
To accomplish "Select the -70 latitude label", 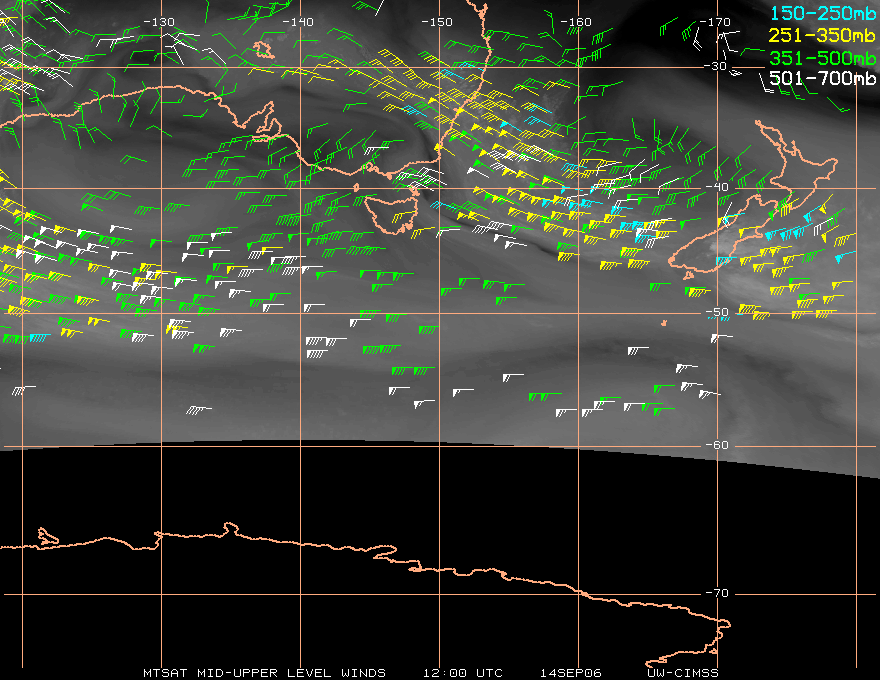I will (716, 593).
